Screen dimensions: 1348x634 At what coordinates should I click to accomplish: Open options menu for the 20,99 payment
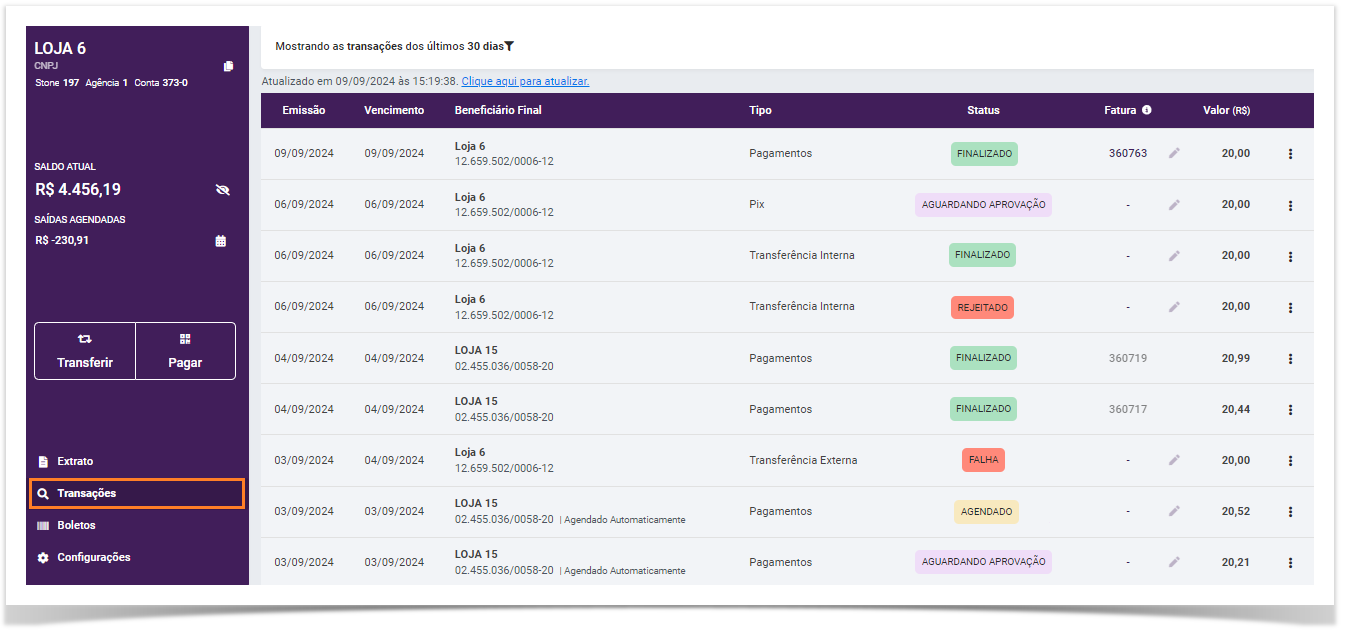(1290, 358)
